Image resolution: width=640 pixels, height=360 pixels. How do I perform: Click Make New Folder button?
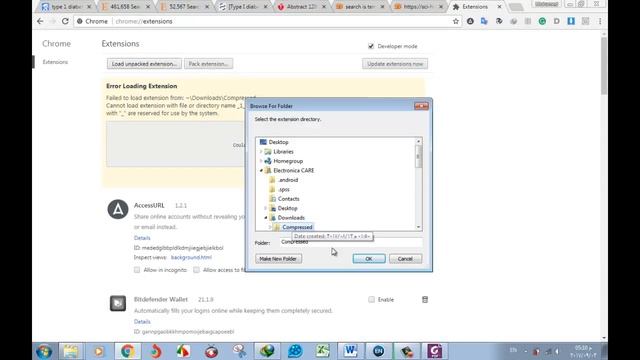(278, 259)
